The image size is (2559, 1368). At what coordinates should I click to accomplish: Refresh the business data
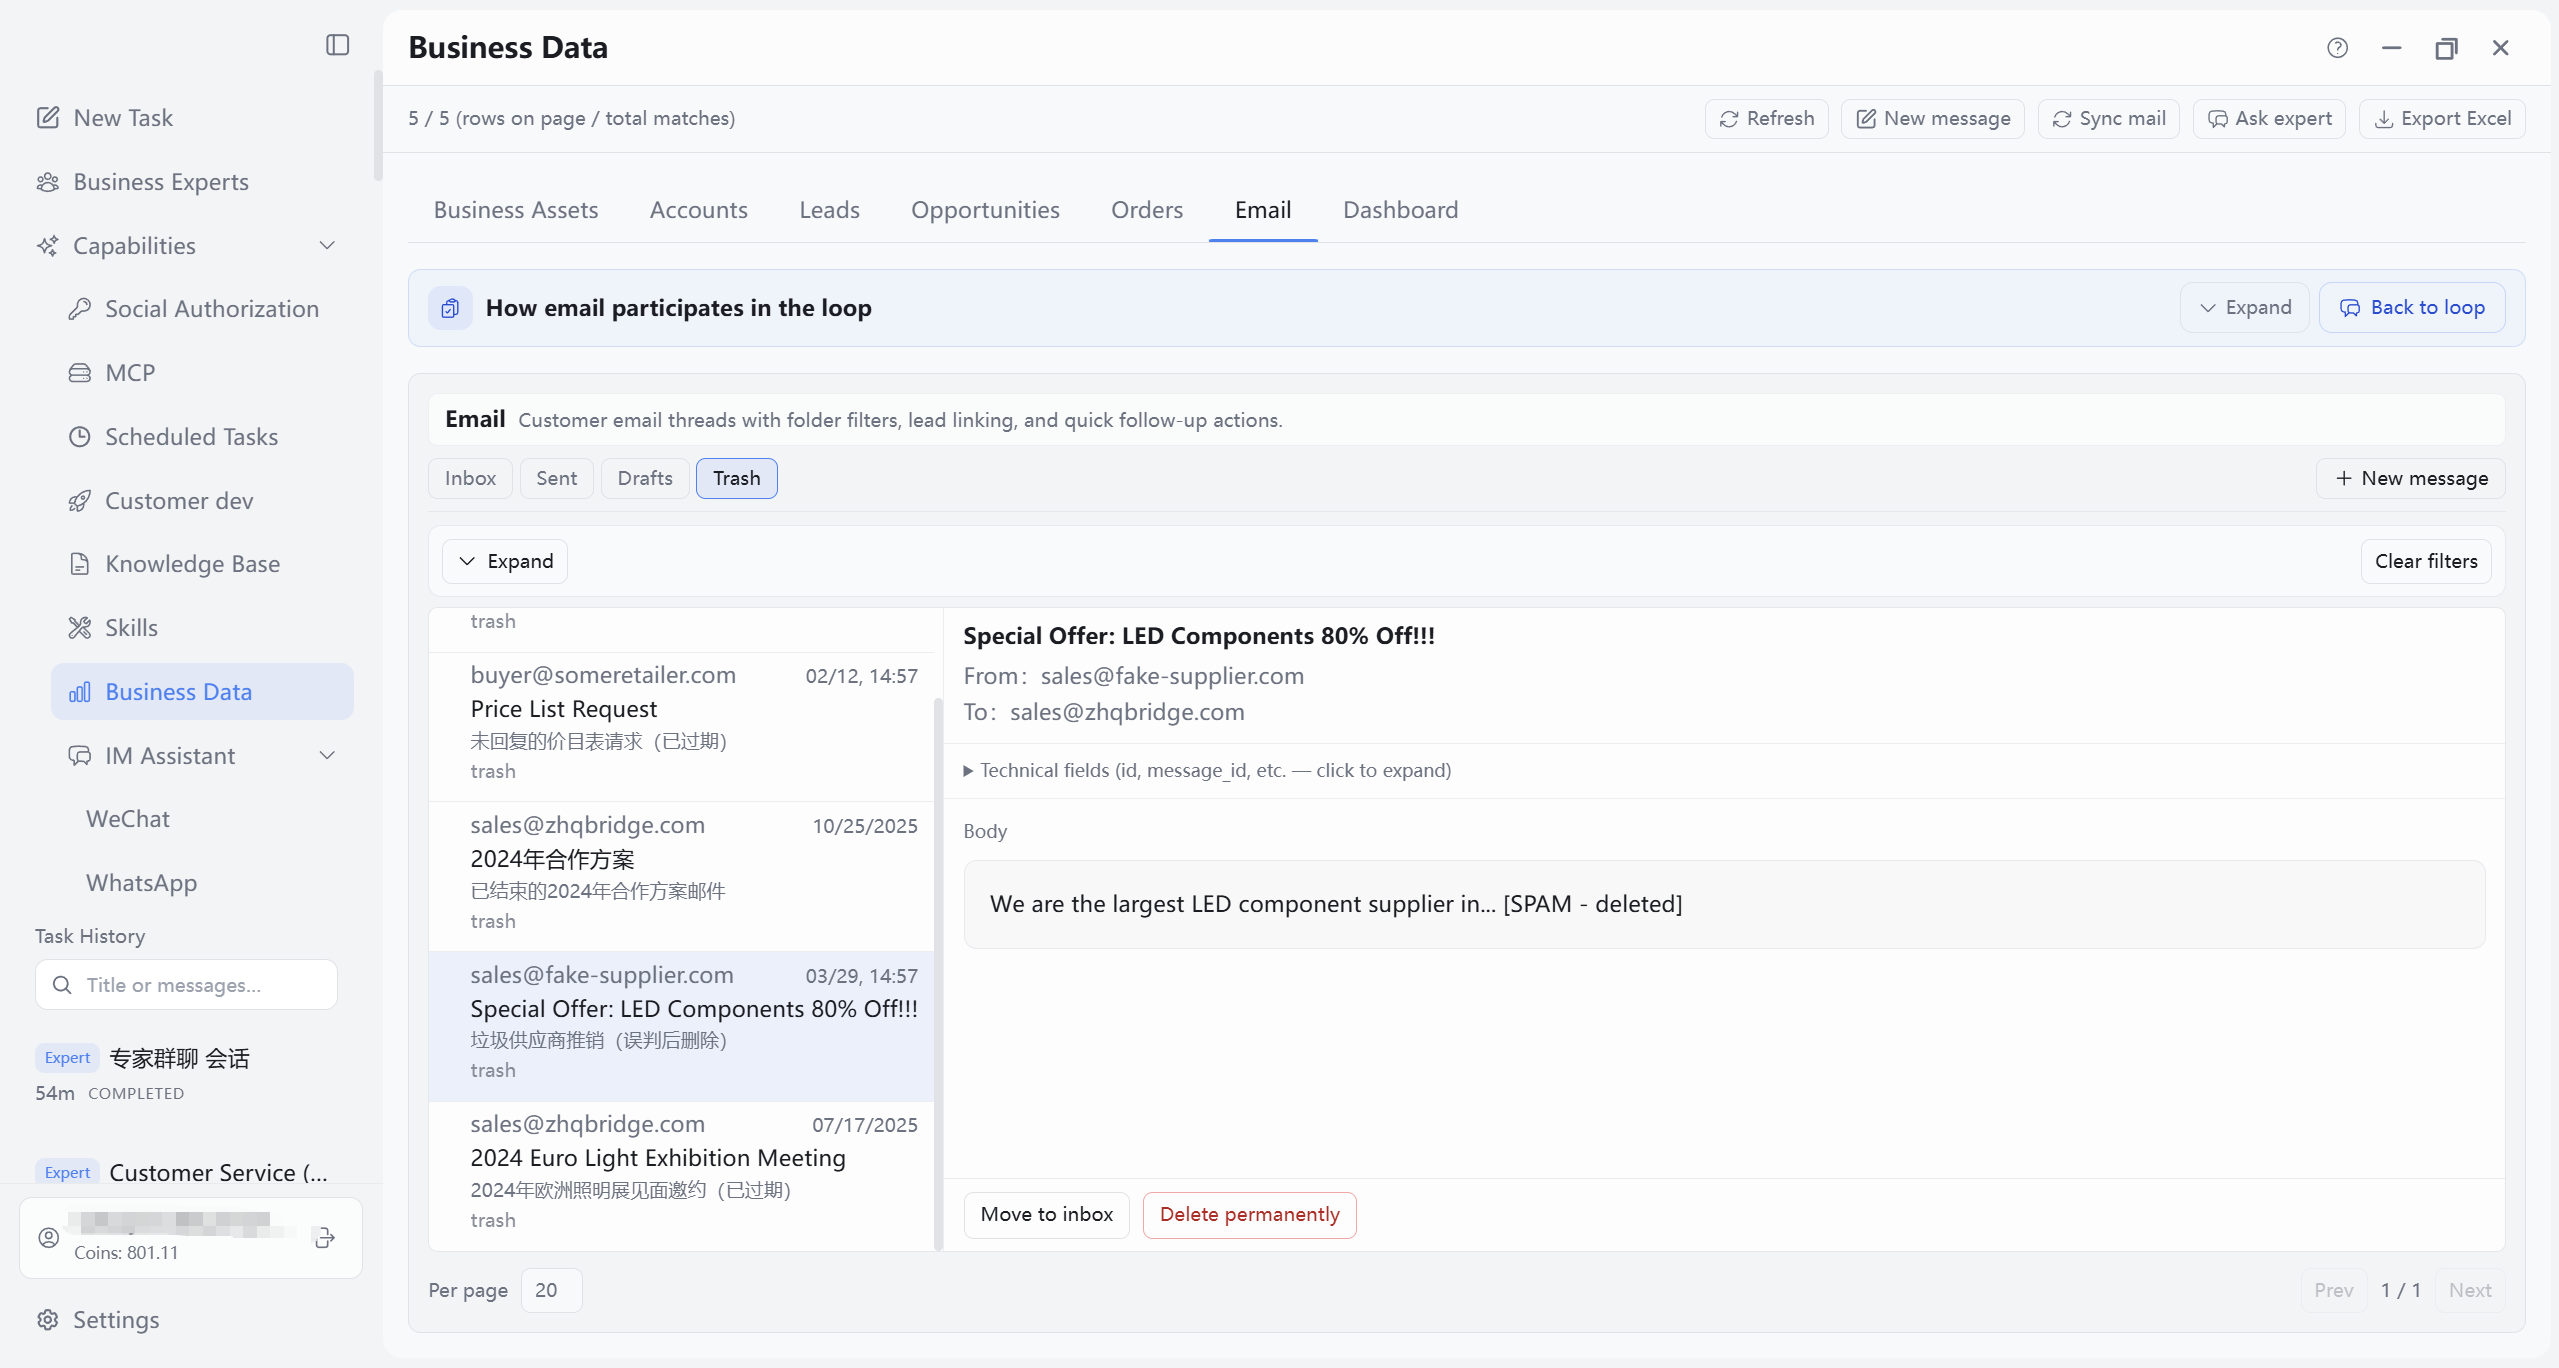coord(1766,119)
